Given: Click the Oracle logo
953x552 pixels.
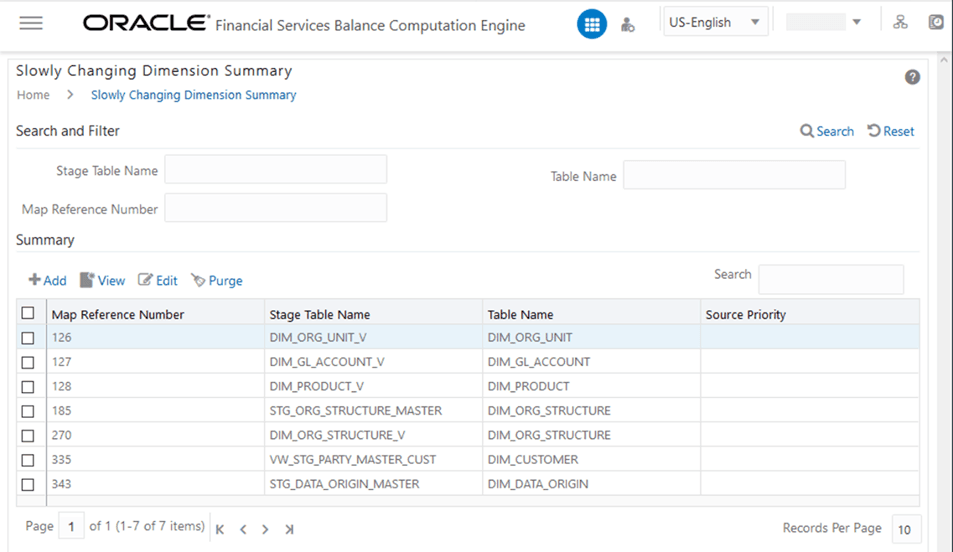Looking at the screenshot, I should tap(146, 23).
